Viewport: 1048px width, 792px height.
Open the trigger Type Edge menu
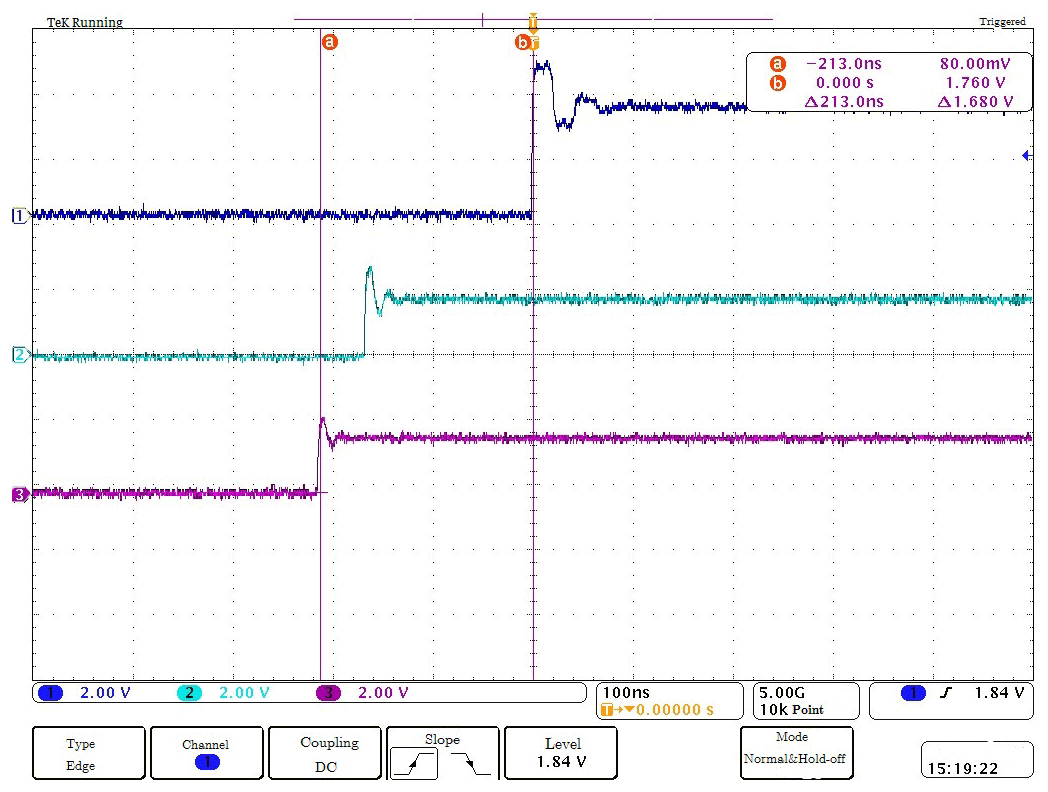[81, 755]
